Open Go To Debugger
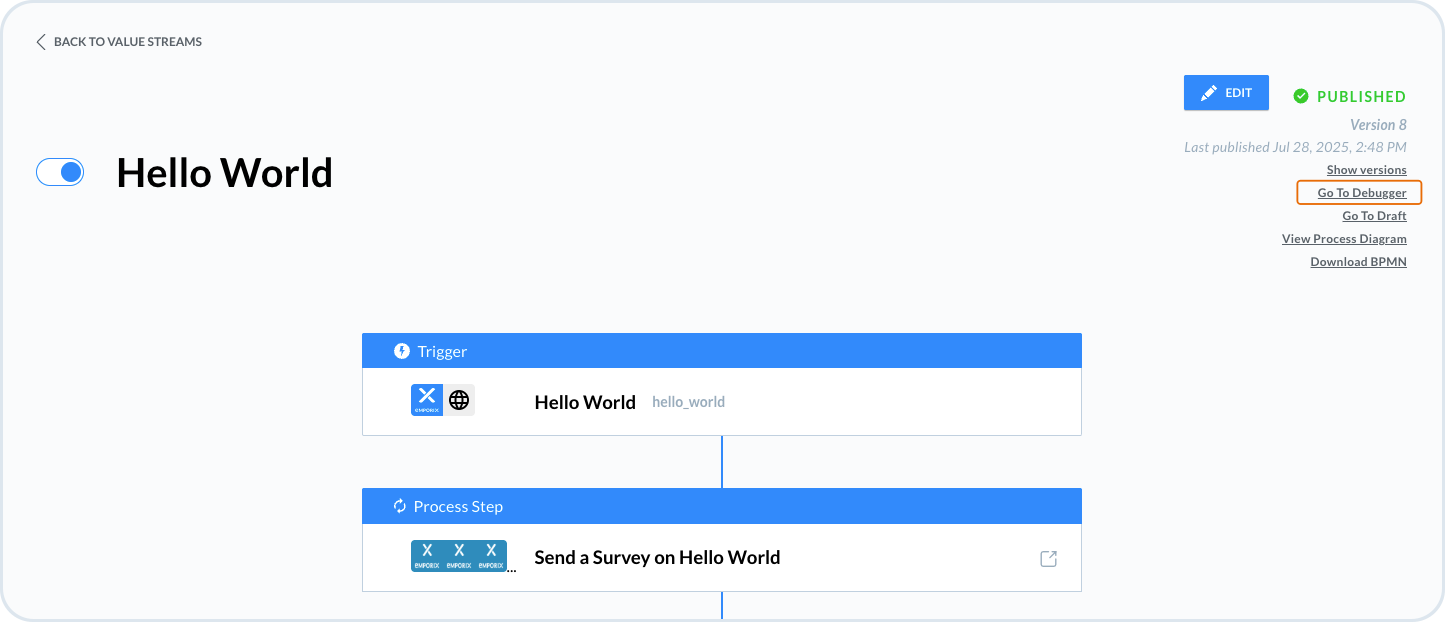This screenshot has height=622, width=1445. (x=1361, y=193)
